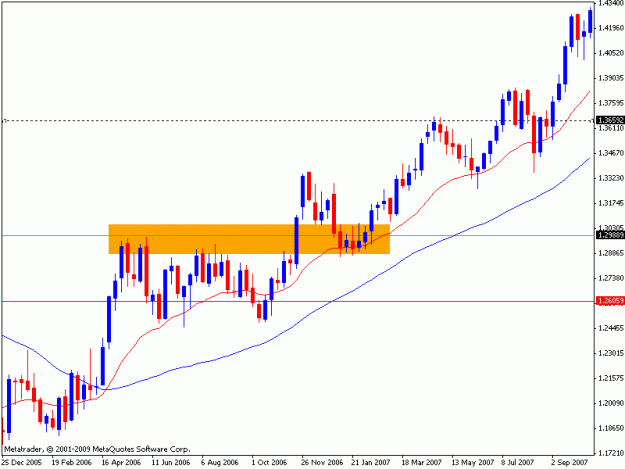Click the black 1.36592 price tag

[x=610, y=120]
